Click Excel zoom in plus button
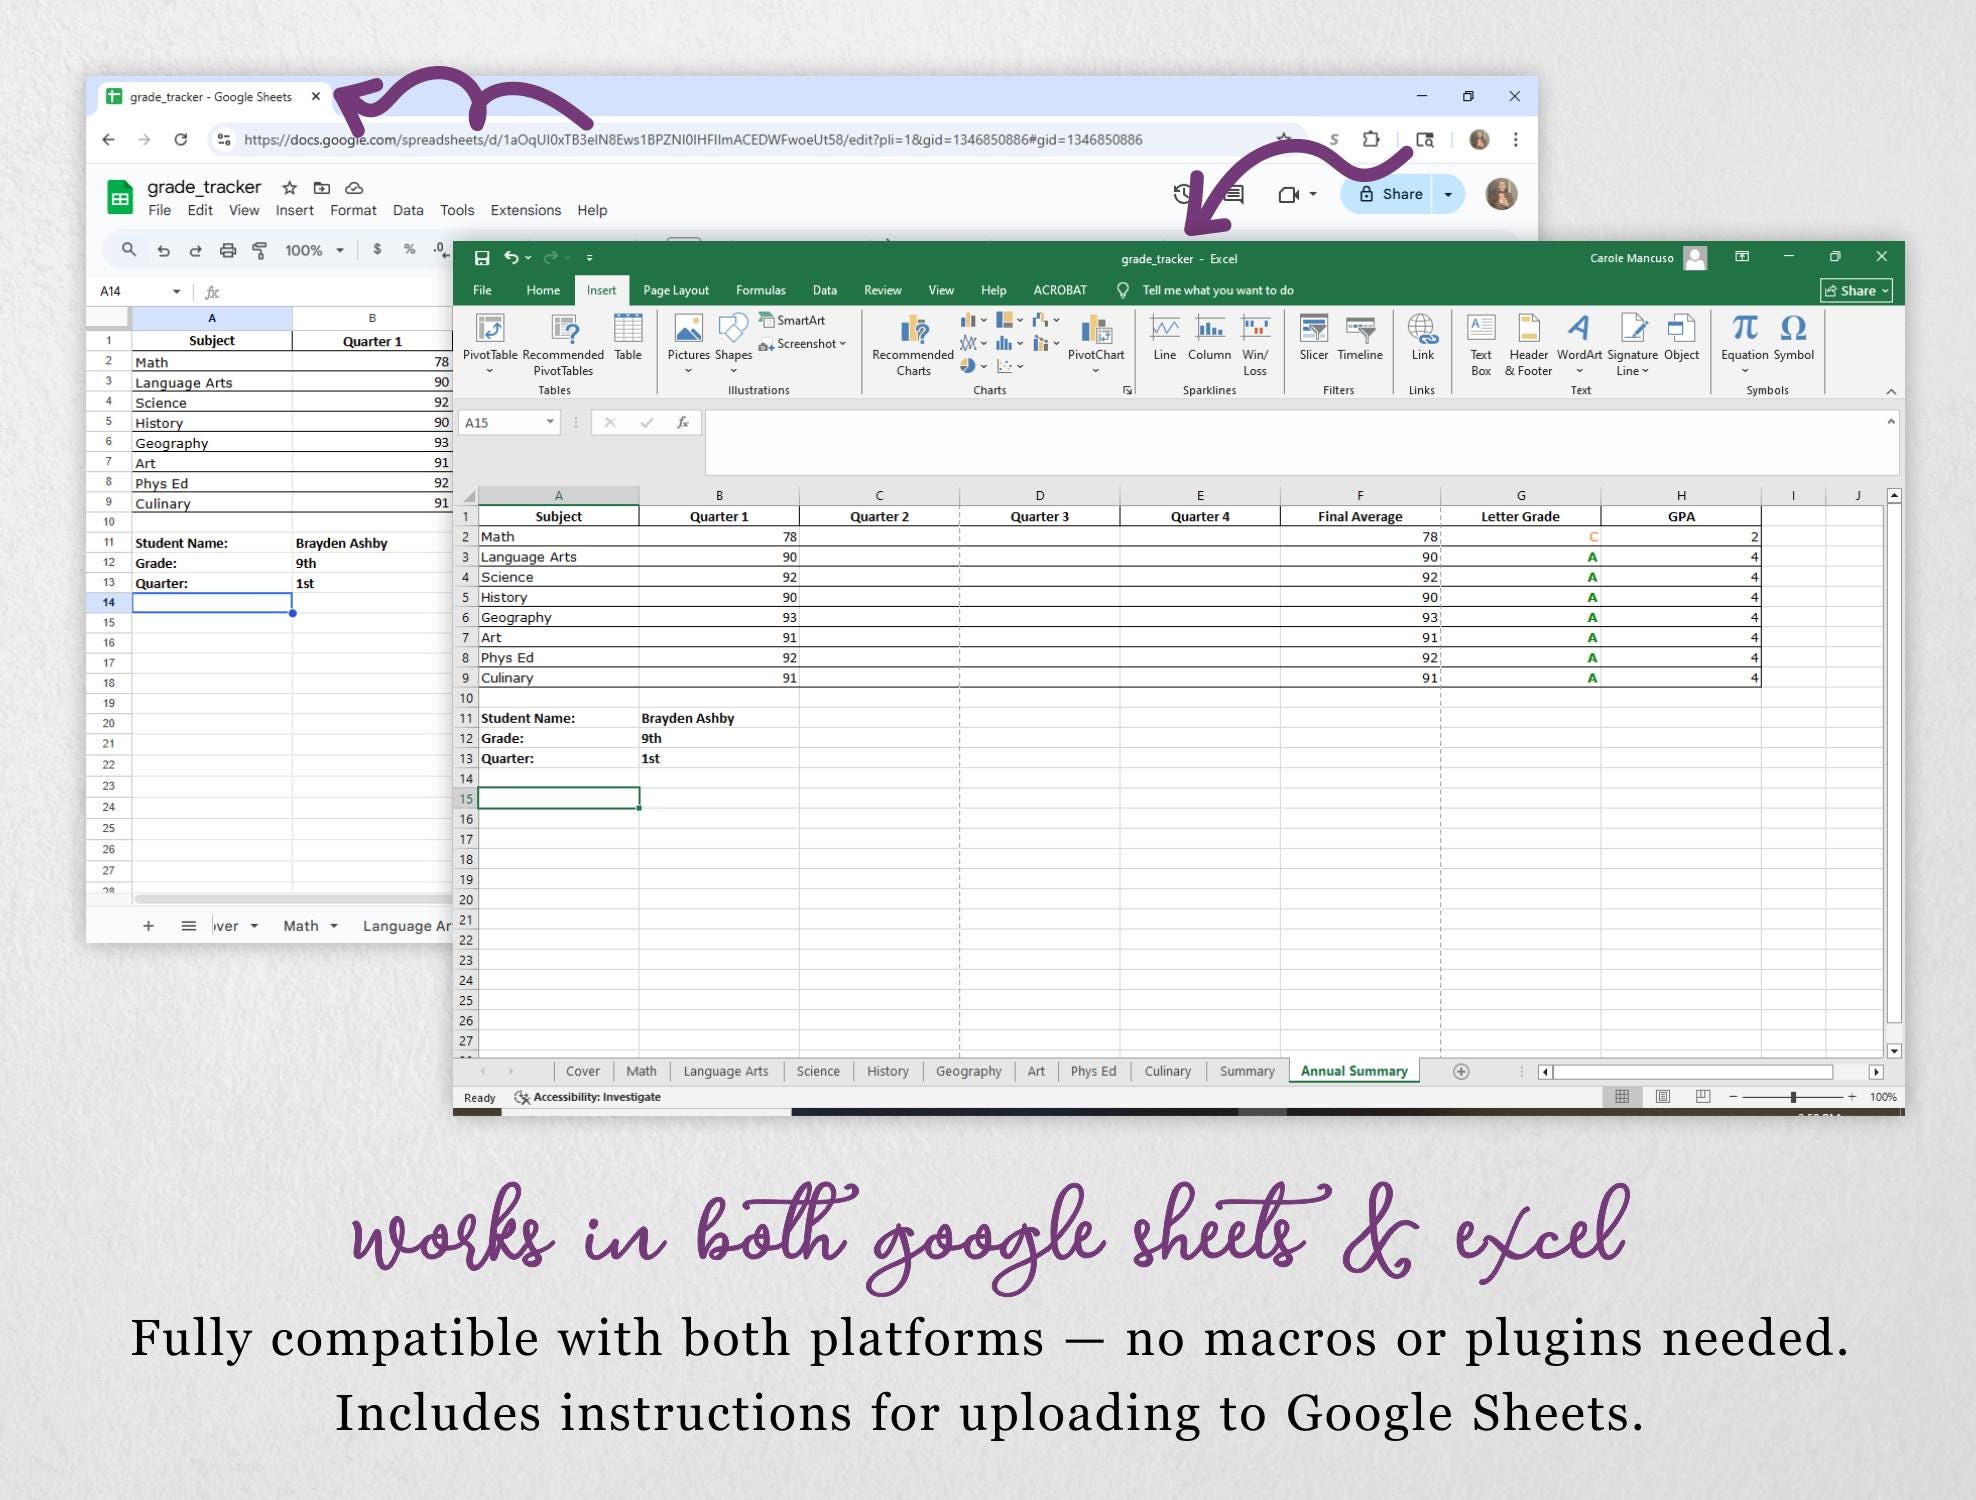This screenshot has height=1500, width=1976. click(x=1852, y=1097)
